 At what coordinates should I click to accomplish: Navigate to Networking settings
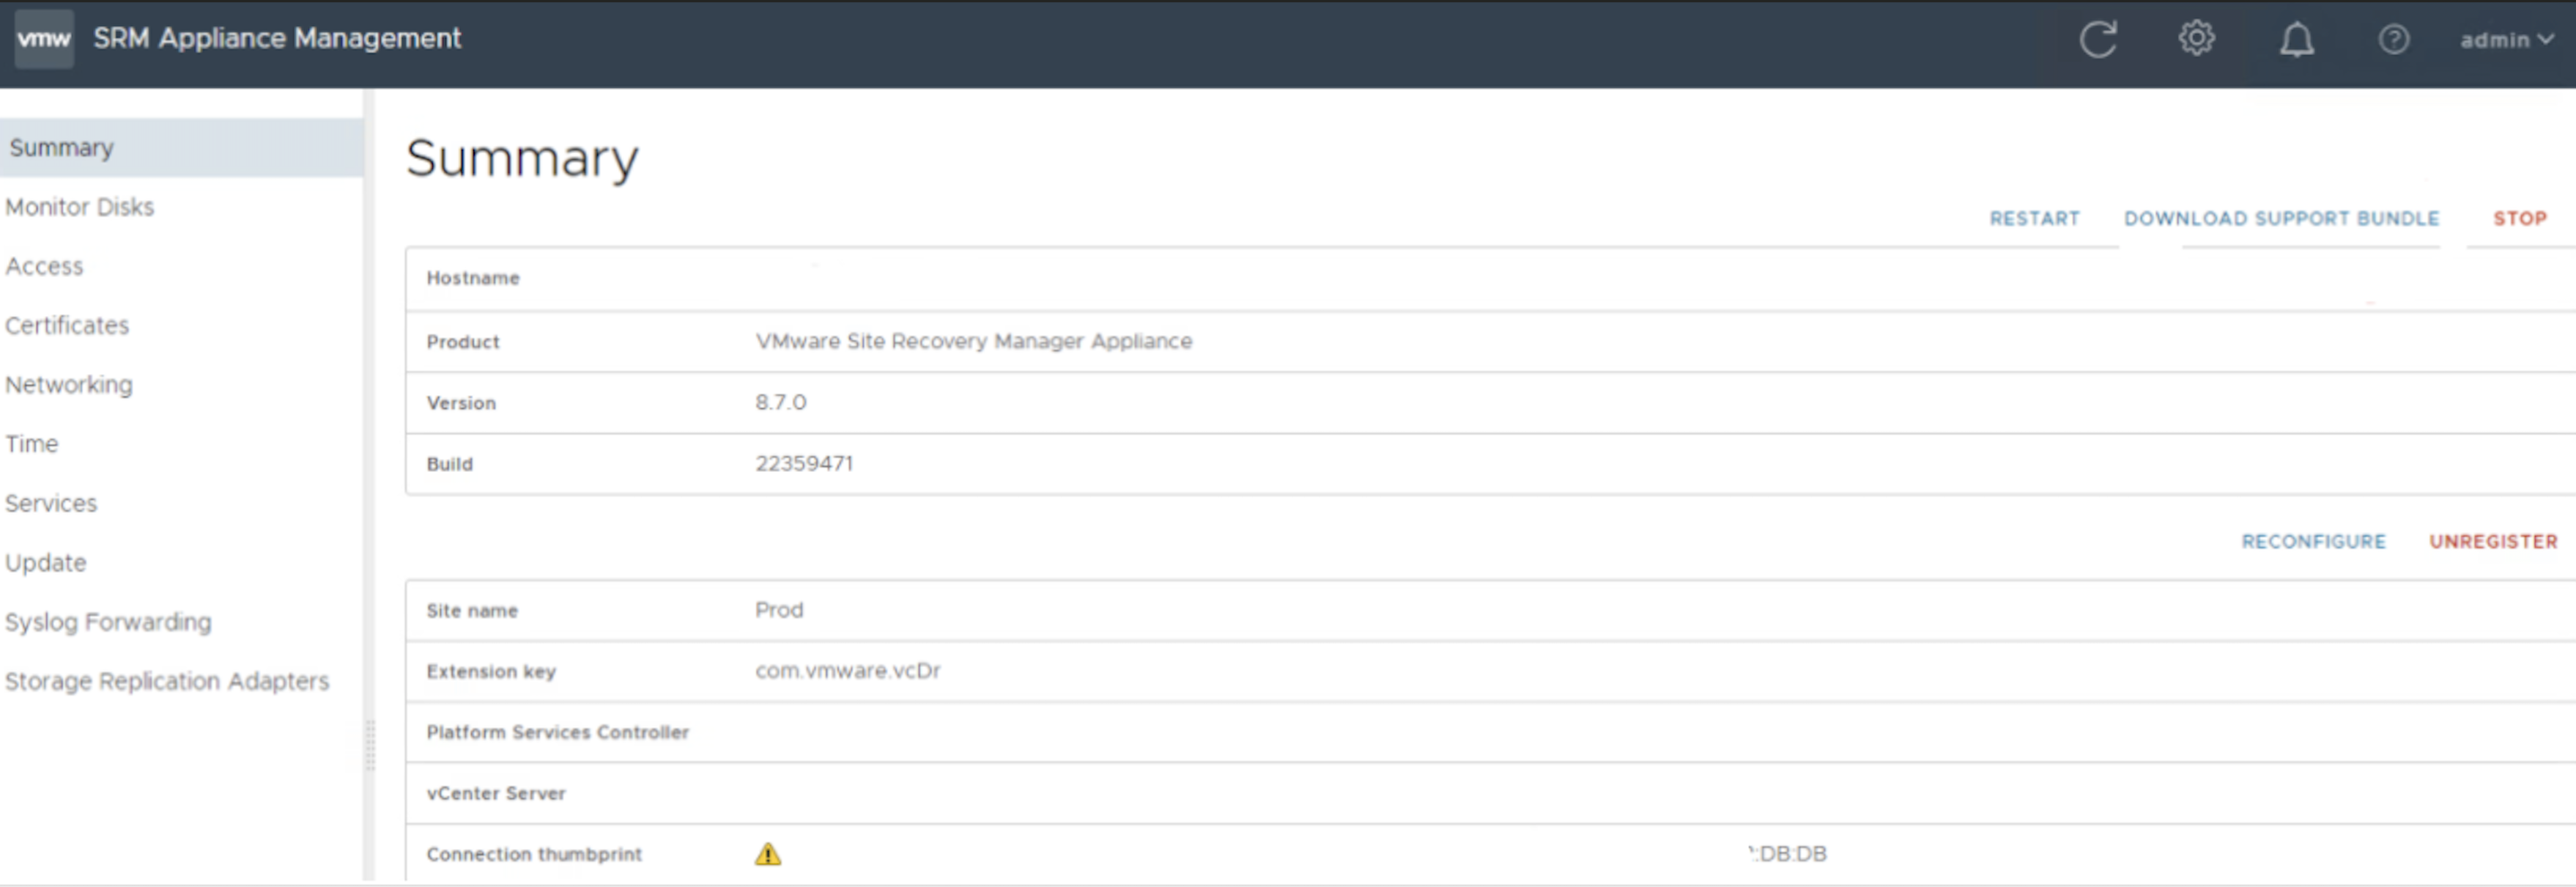(69, 385)
